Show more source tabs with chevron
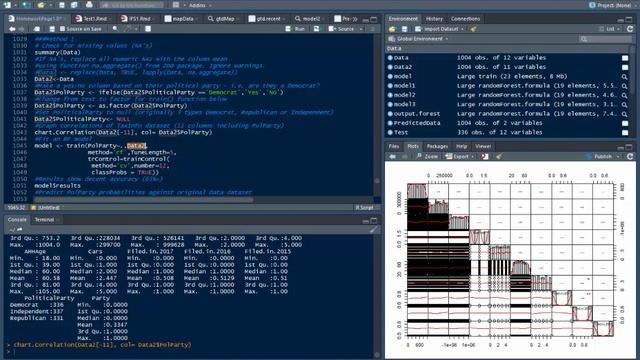Viewport: 640px width, 360px height. click(x=355, y=19)
